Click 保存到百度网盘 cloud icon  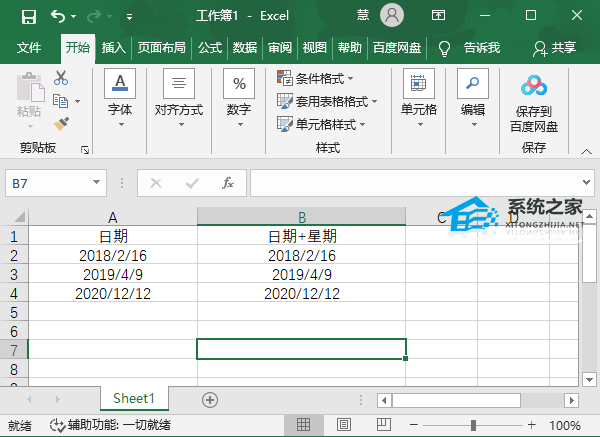coord(534,86)
